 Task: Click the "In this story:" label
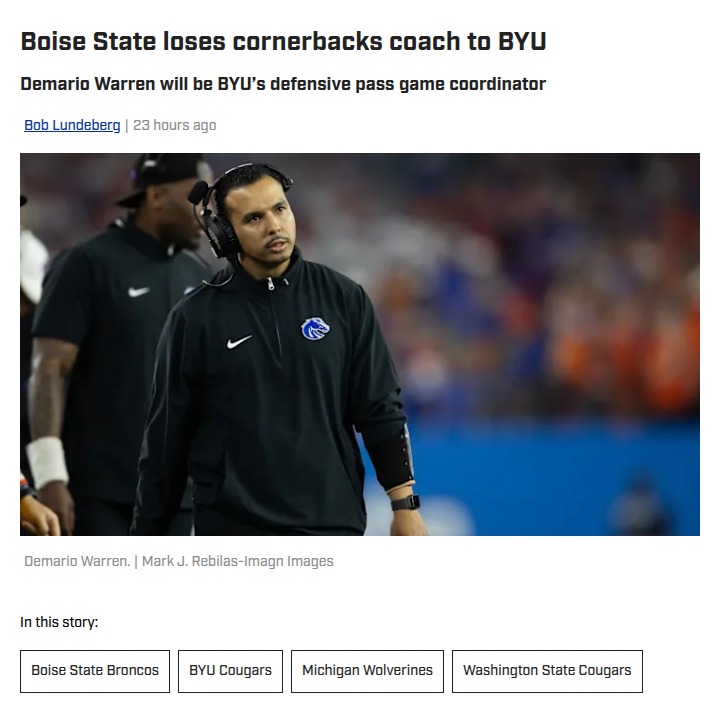click(x=59, y=622)
